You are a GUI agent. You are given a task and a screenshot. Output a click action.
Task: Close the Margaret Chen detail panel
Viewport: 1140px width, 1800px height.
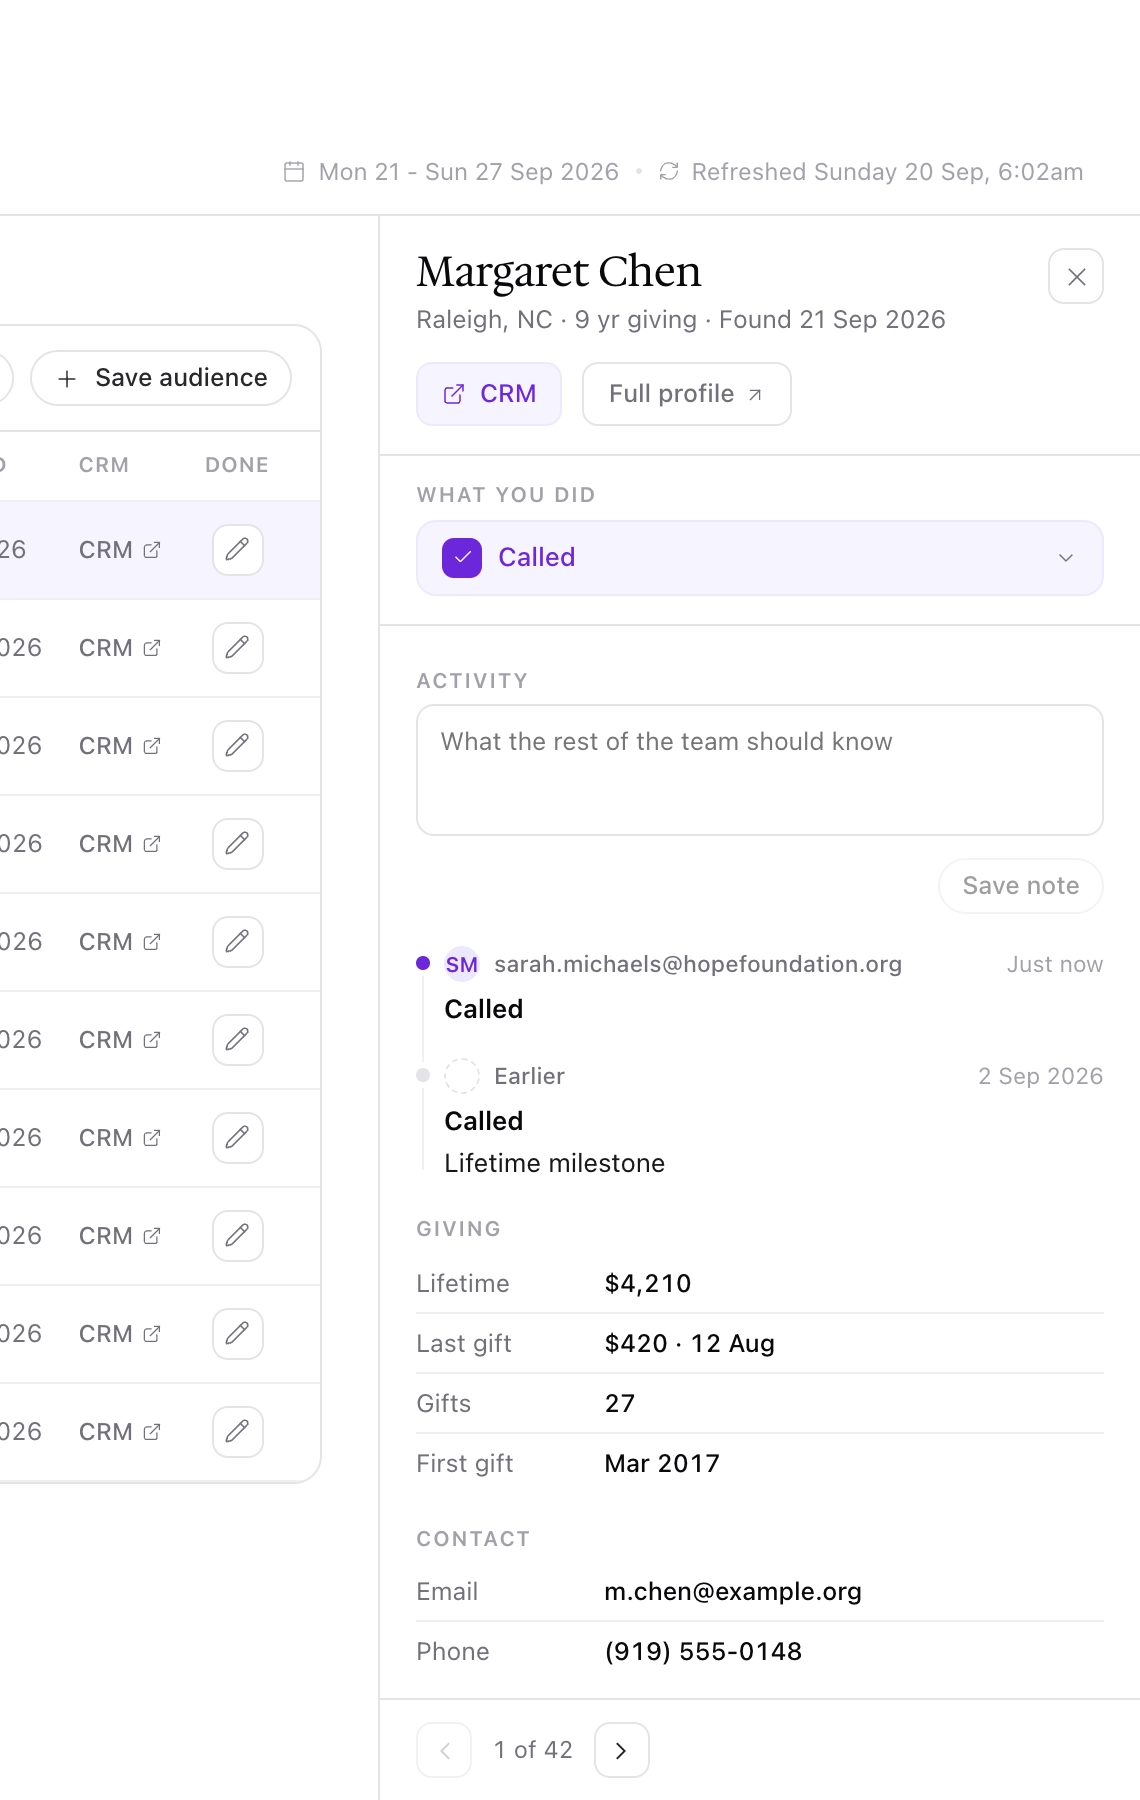point(1076,276)
